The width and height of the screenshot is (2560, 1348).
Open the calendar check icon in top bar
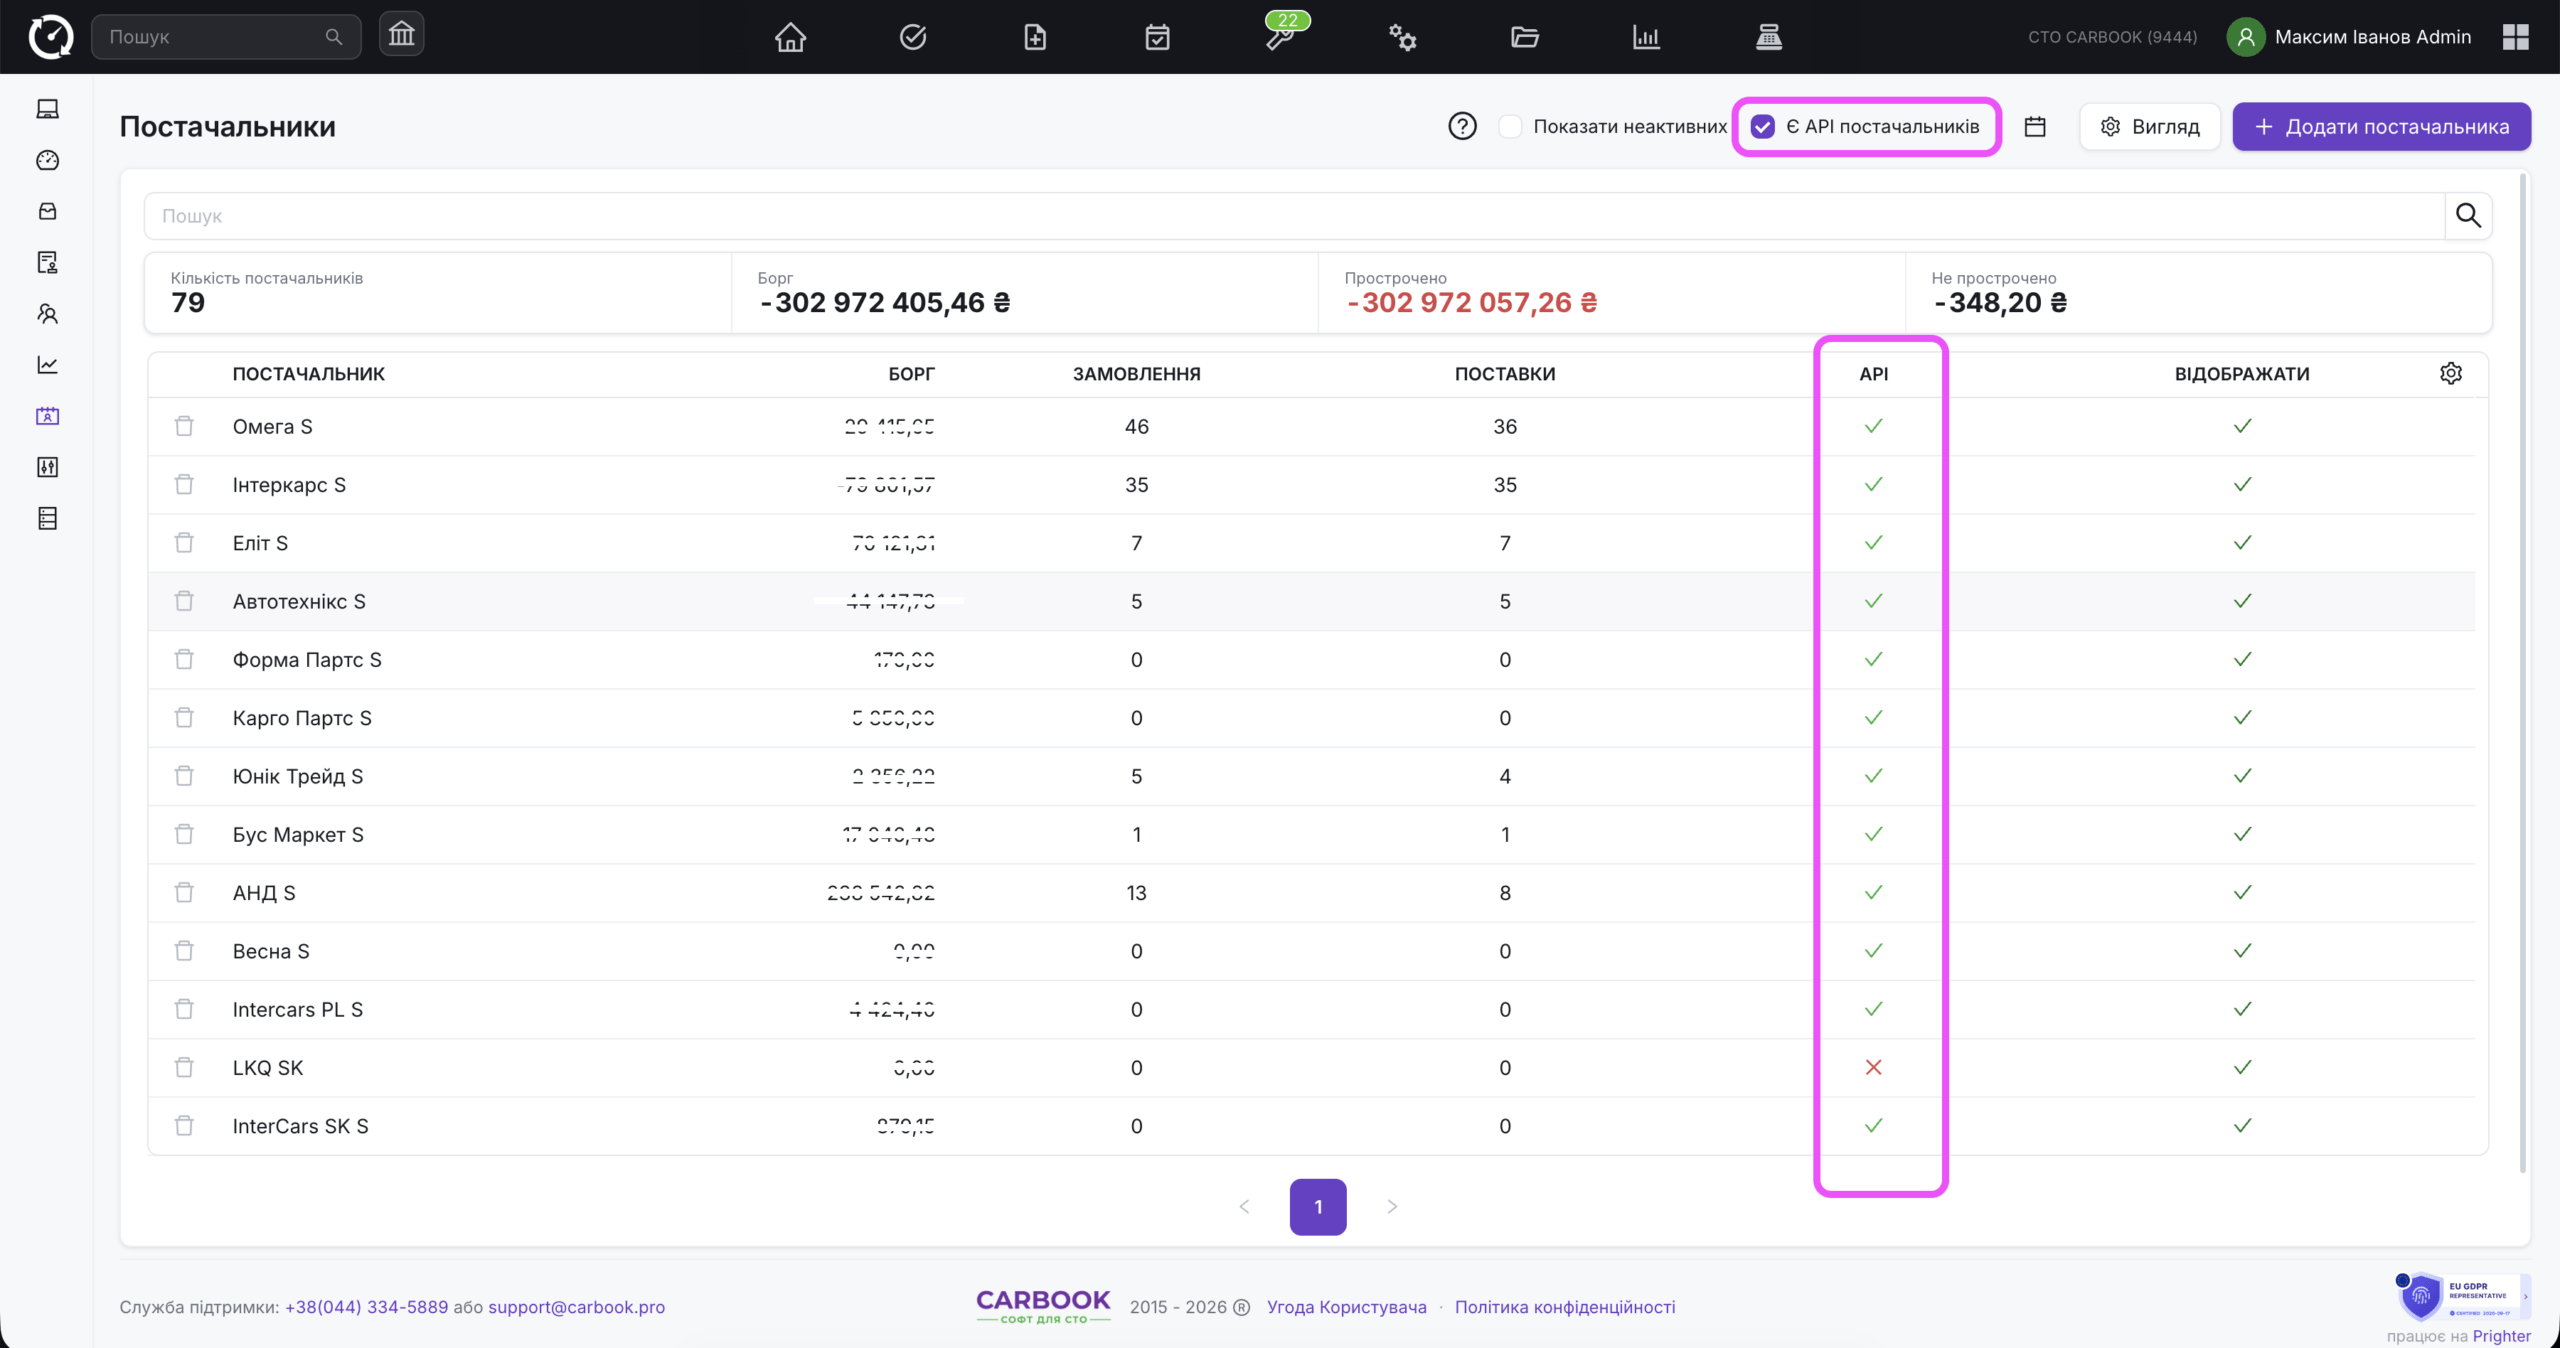click(1157, 37)
